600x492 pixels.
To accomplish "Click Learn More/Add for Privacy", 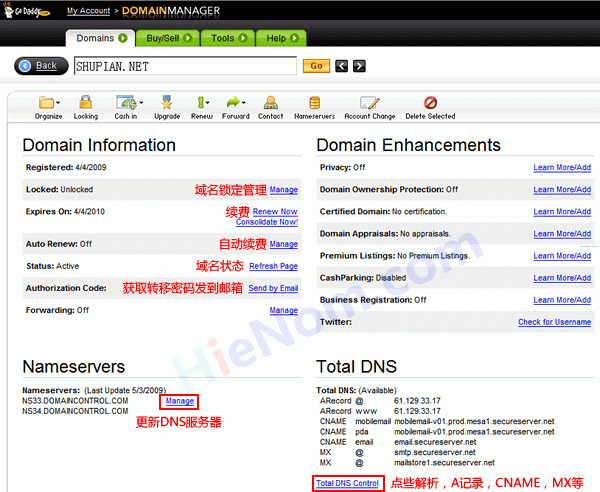I will pyautogui.click(x=562, y=168).
